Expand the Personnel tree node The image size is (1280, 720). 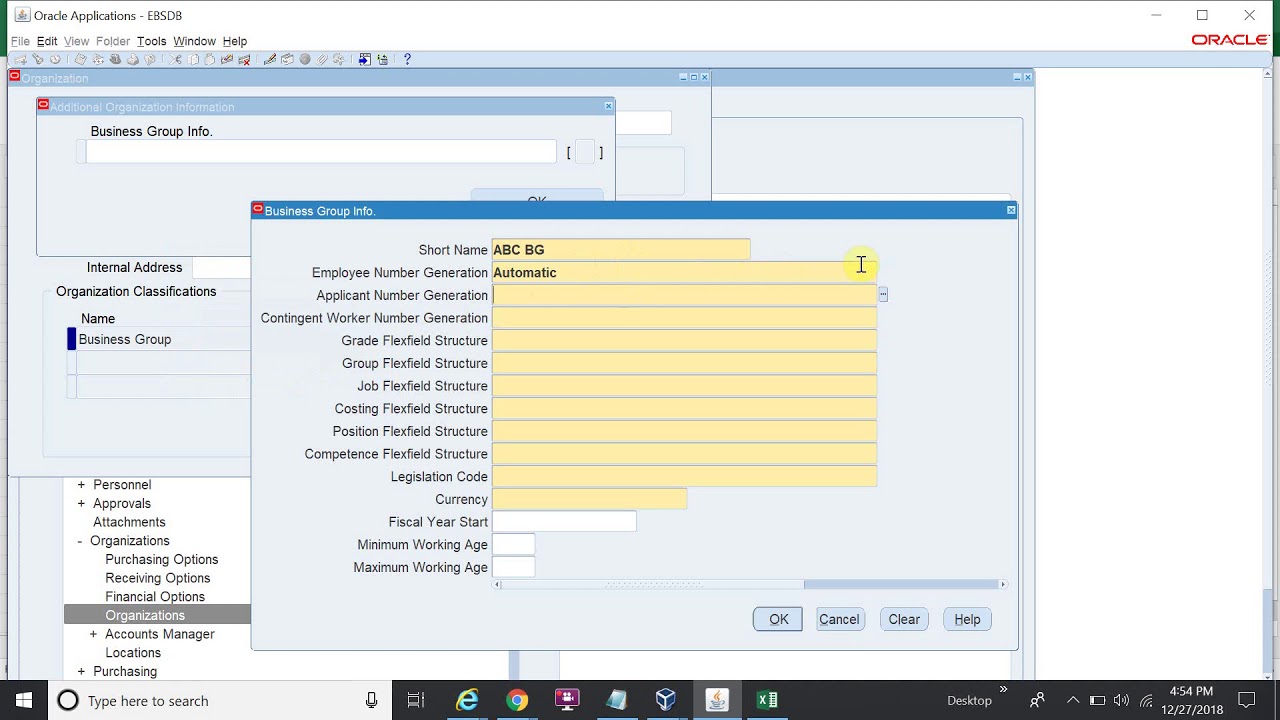(81, 485)
